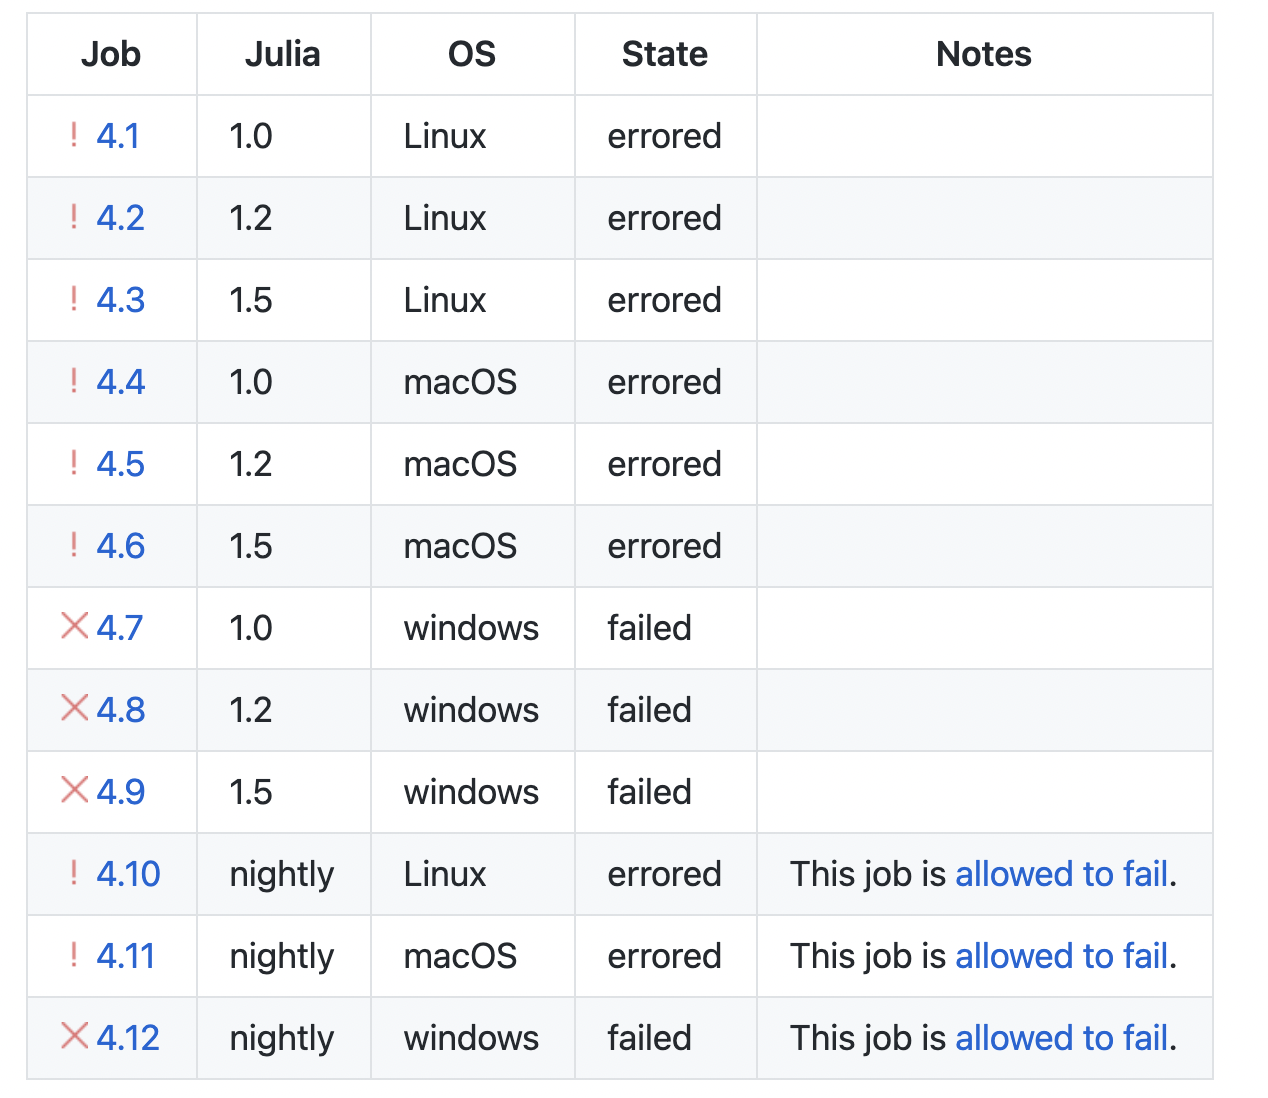Image resolution: width=1268 pixels, height=1098 pixels.
Task: Click 'allowed to fail' link for job 4.11
Action: click(1061, 956)
